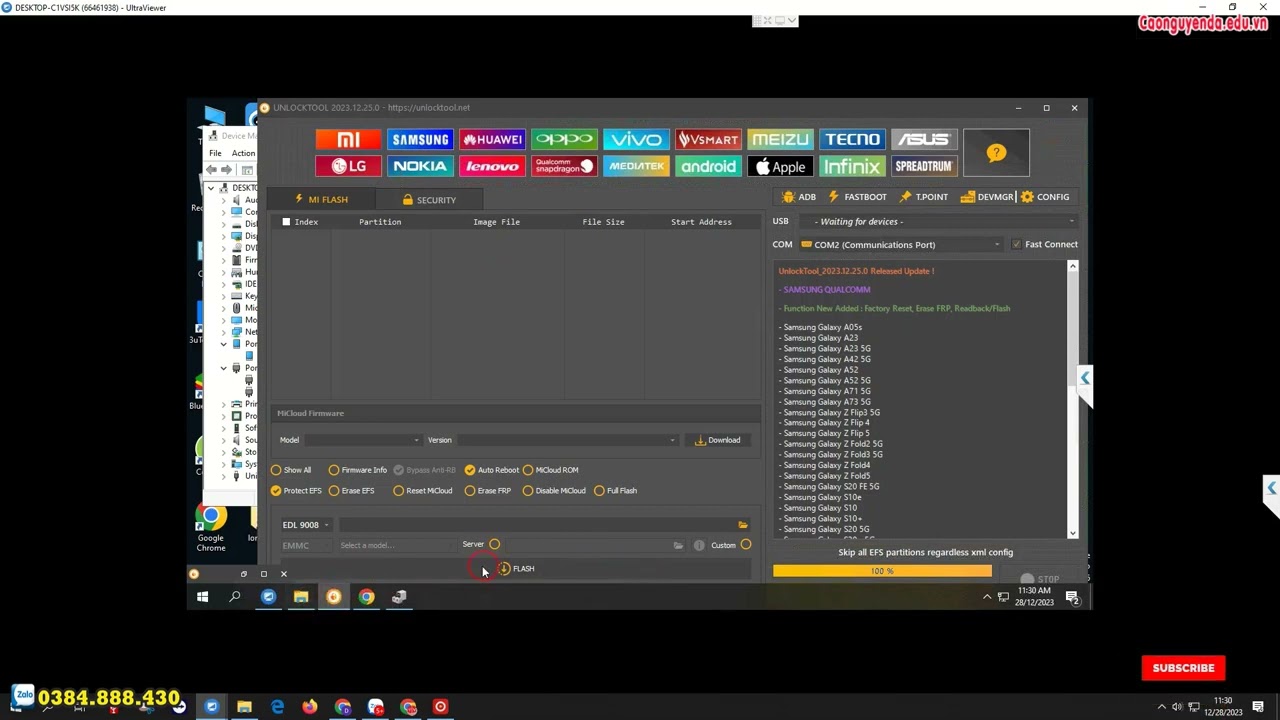Select the Qualcomm Snapdragon logo

pyautogui.click(x=564, y=166)
